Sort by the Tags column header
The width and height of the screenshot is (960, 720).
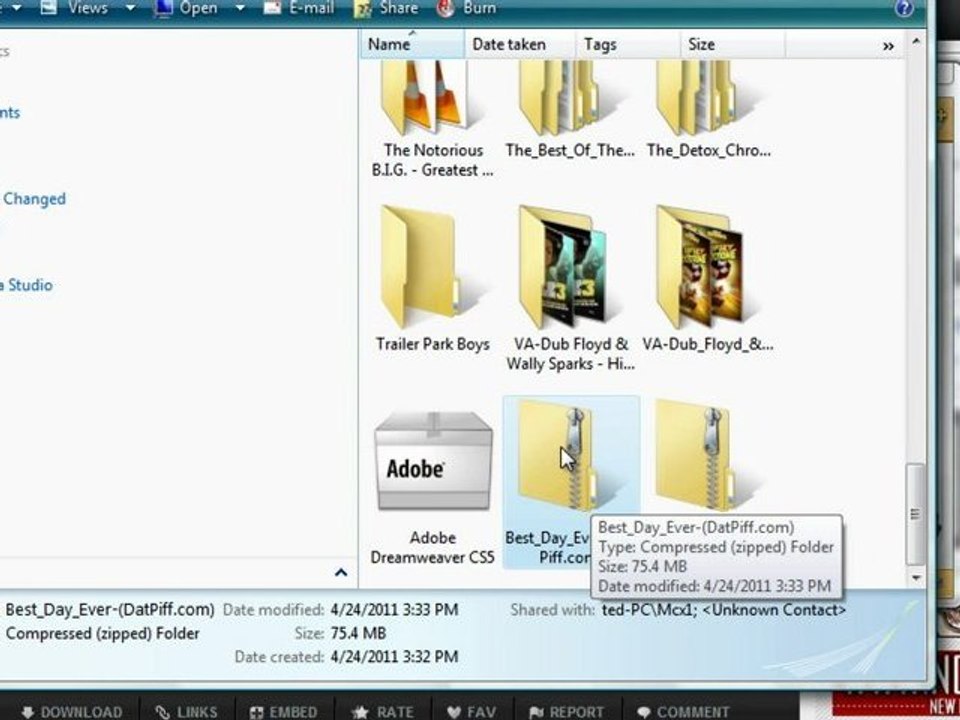628,45
